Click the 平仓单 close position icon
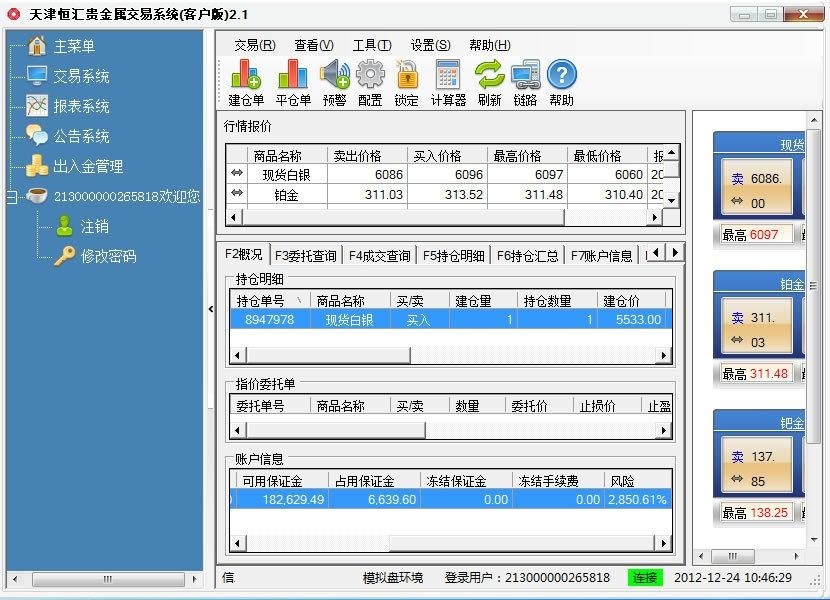The height and width of the screenshot is (600, 830). [293, 76]
